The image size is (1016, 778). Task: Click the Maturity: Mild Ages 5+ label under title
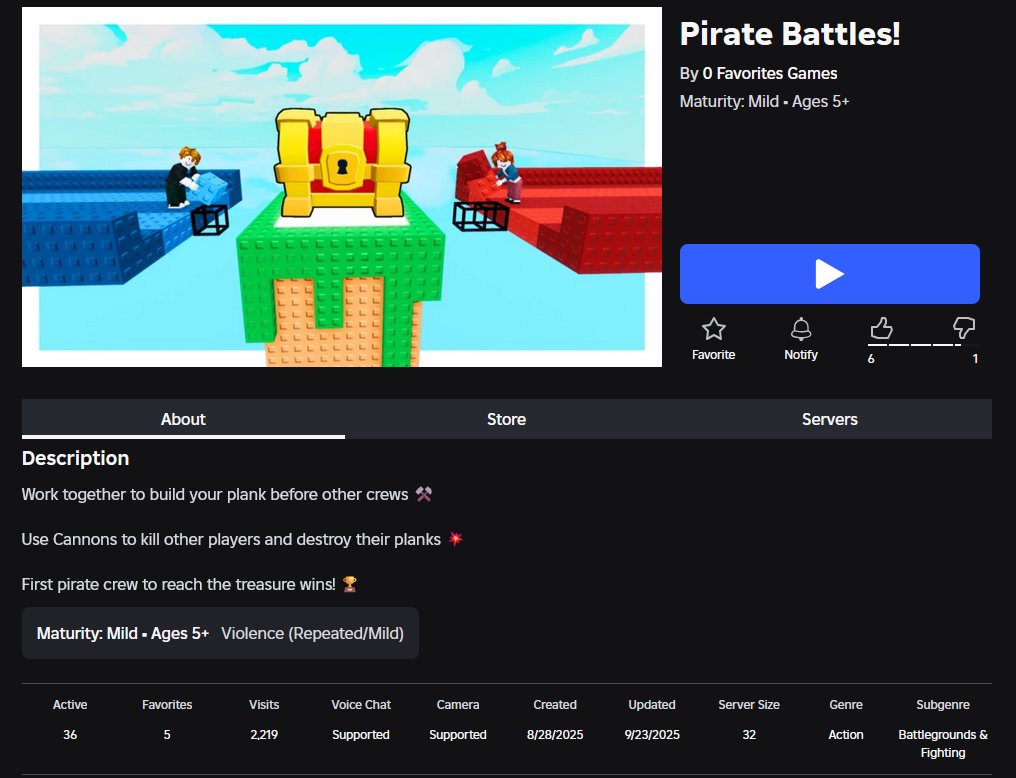coord(764,102)
